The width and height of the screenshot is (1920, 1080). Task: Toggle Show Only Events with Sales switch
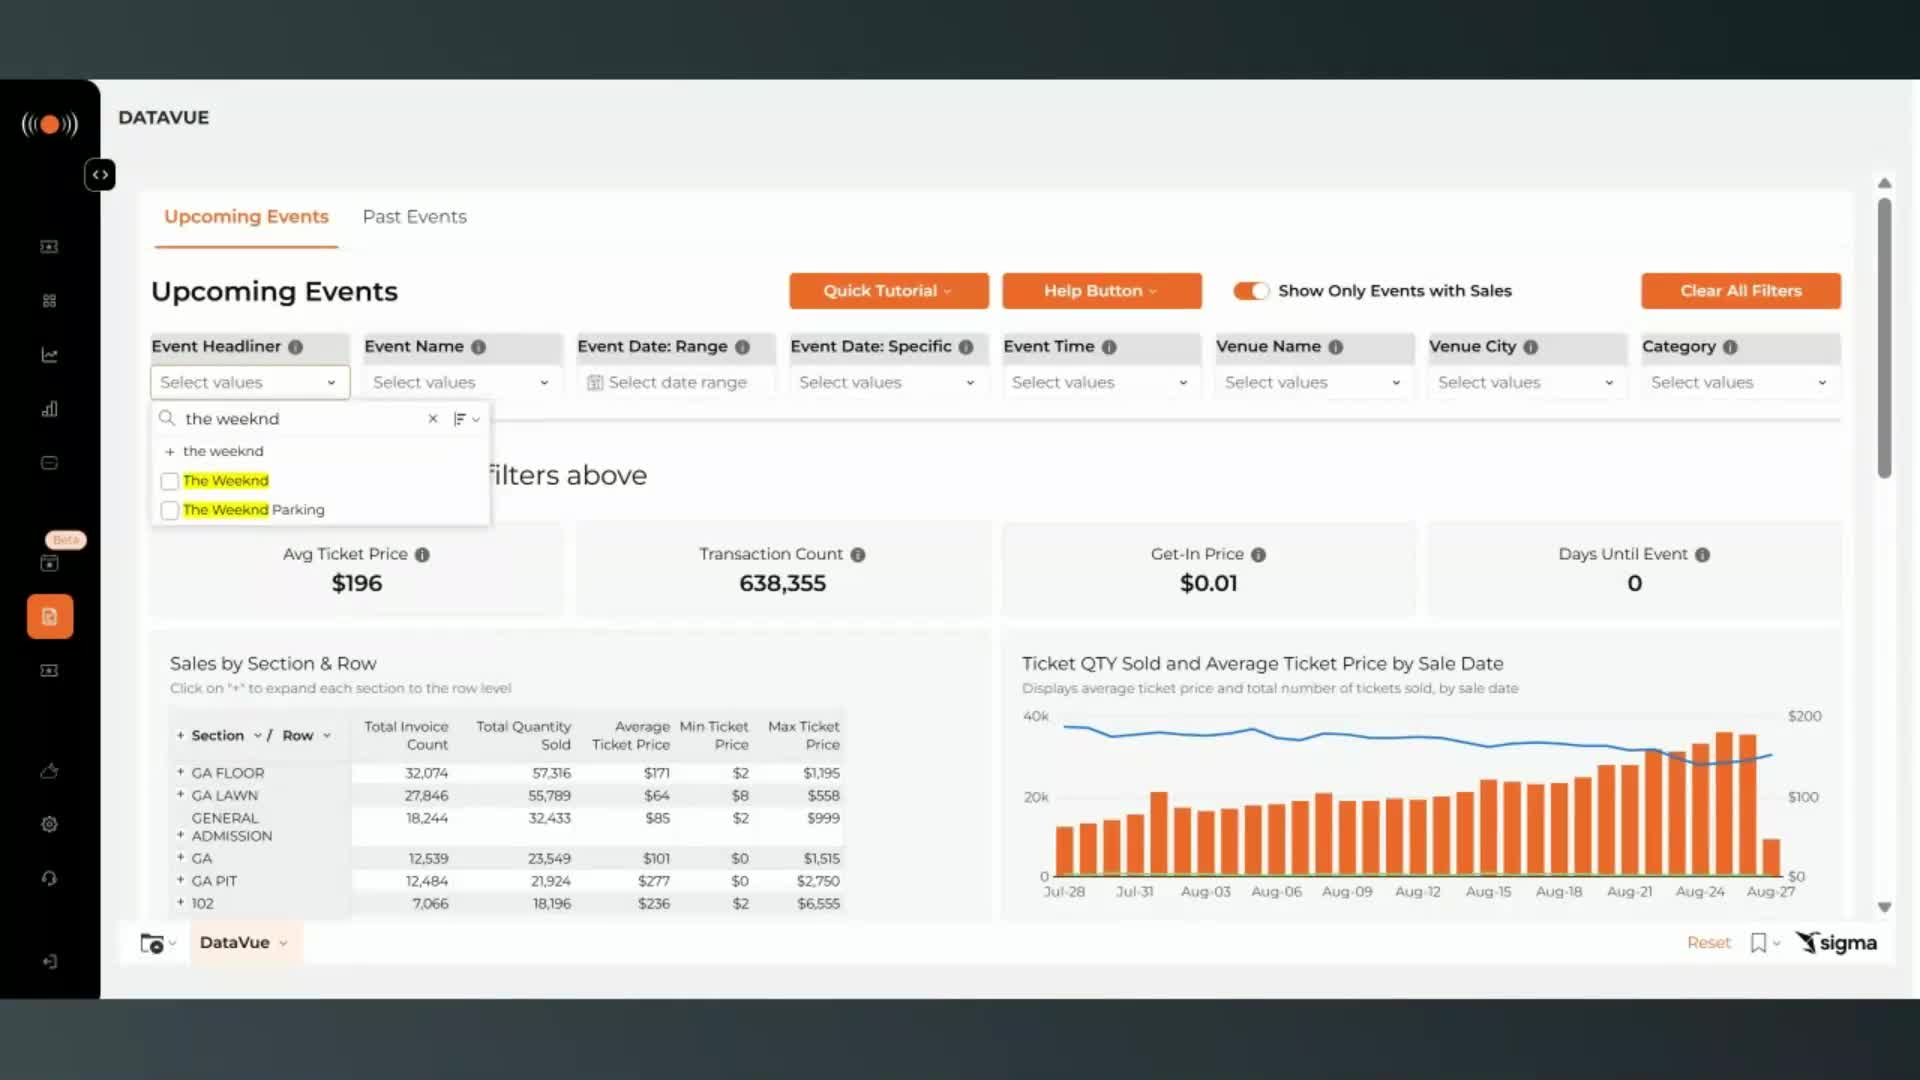1250,291
